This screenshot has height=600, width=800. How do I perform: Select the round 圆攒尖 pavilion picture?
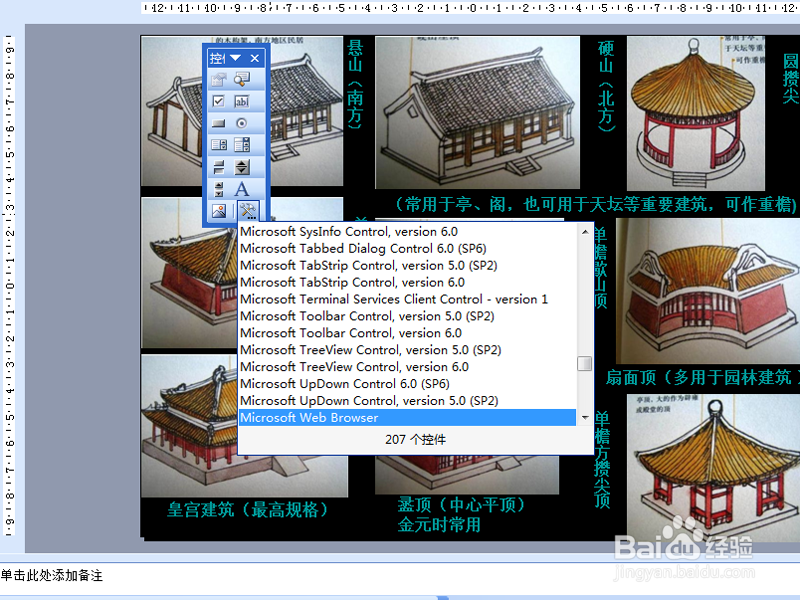(x=695, y=113)
